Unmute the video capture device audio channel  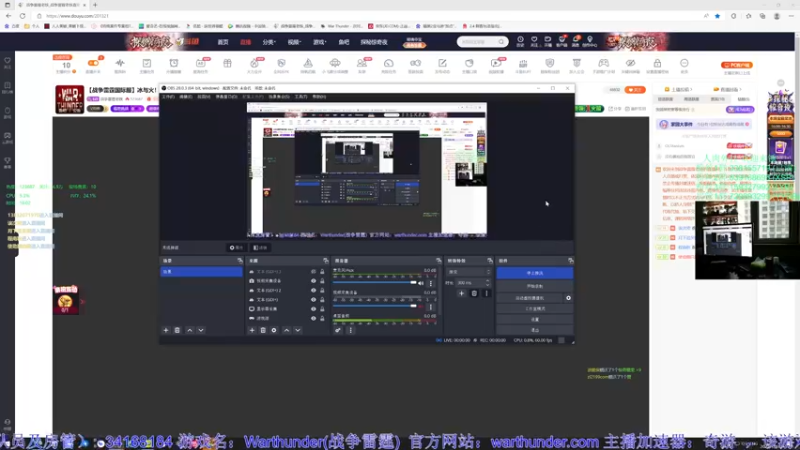[x=421, y=307]
